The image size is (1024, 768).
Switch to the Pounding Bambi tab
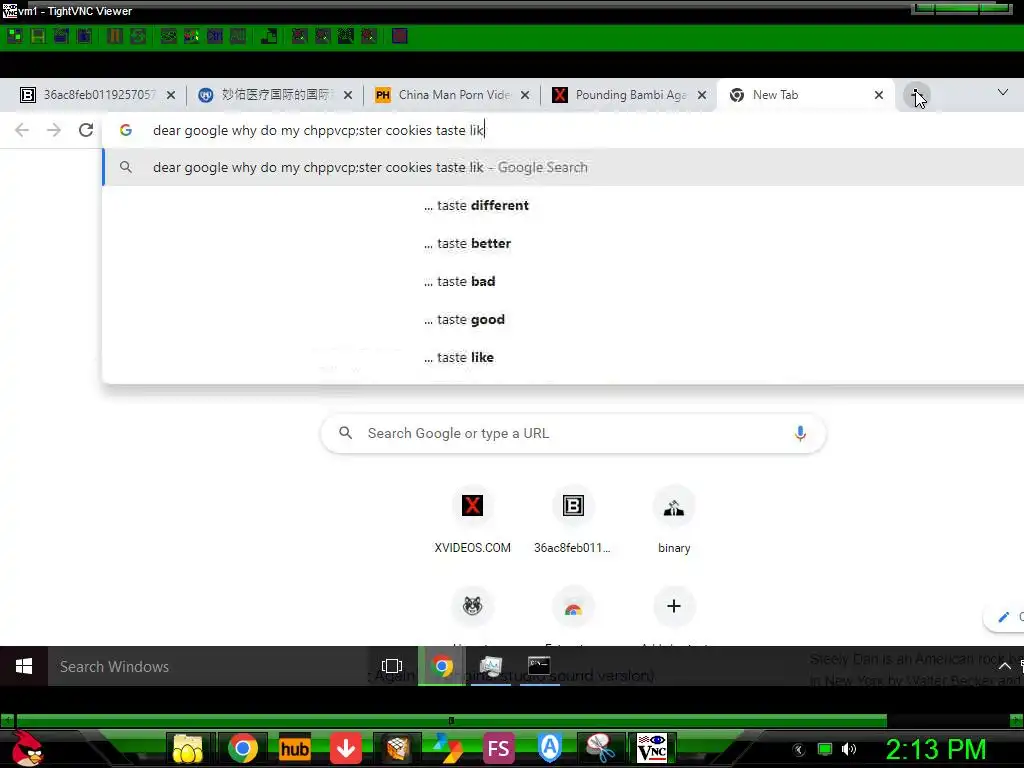[630, 95]
